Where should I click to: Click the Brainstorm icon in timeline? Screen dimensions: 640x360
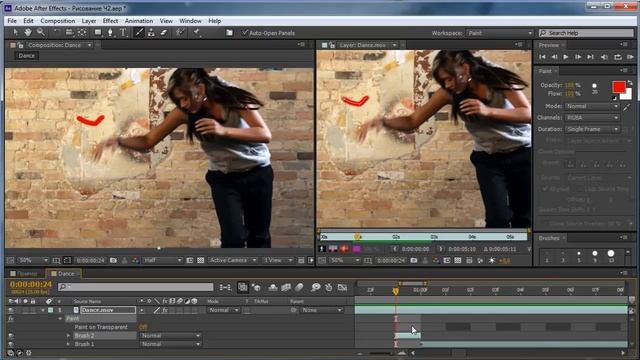(315, 287)
